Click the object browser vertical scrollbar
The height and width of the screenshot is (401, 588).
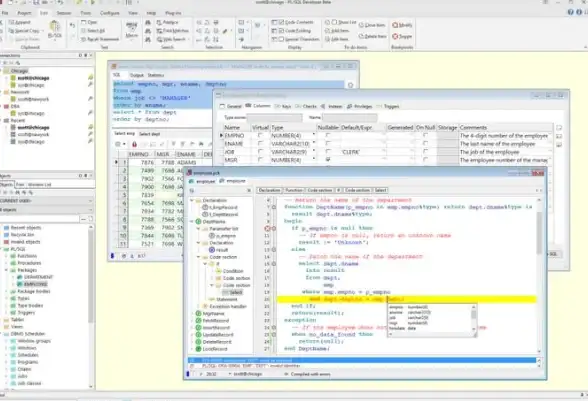click(x=90, y=306)
